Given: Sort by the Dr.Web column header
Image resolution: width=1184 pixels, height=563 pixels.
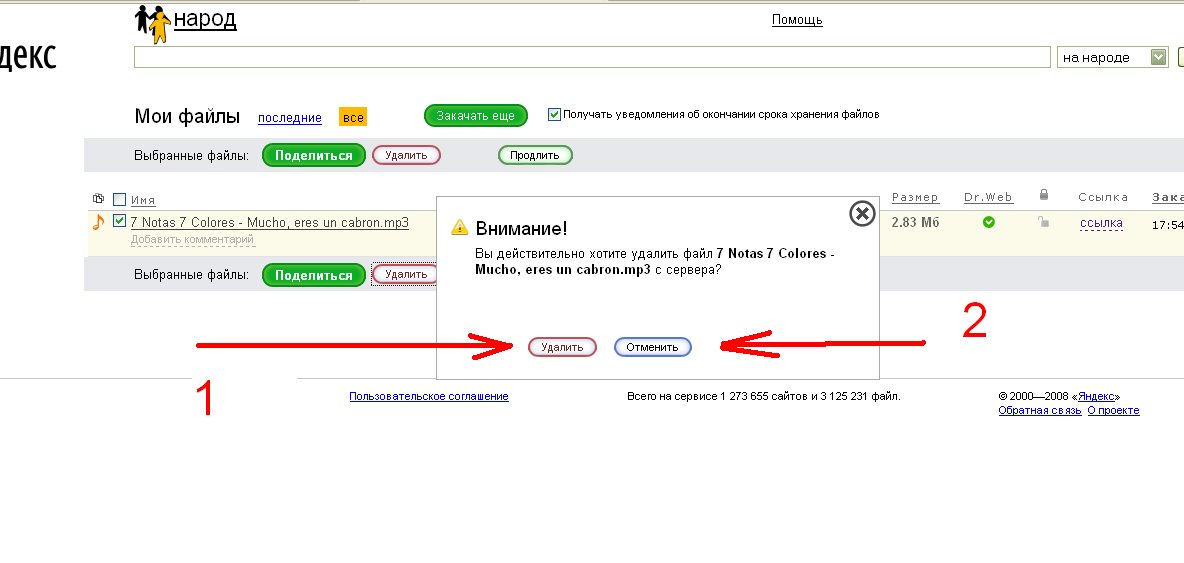Looking at the screenshot, I should pyautogui.click(x=988, y=197).
